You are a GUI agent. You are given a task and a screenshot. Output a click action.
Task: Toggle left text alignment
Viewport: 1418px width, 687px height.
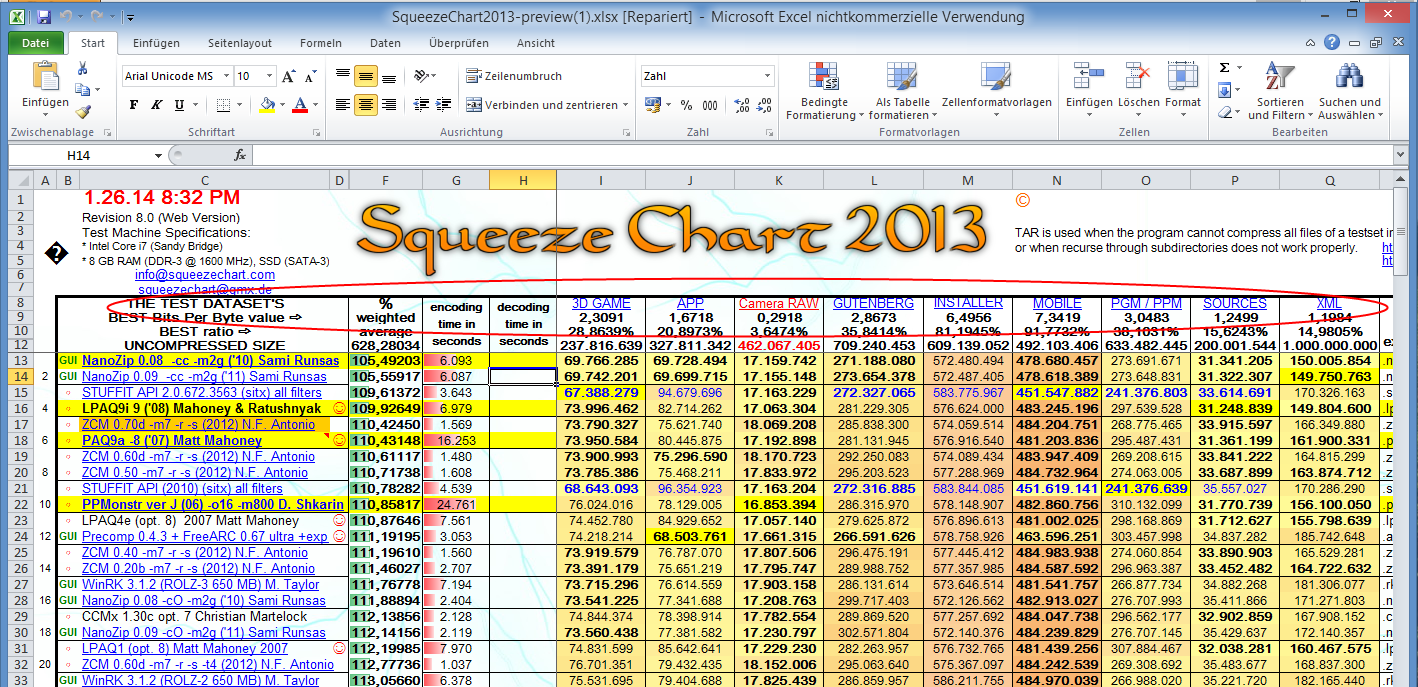(x=343, y=105)
